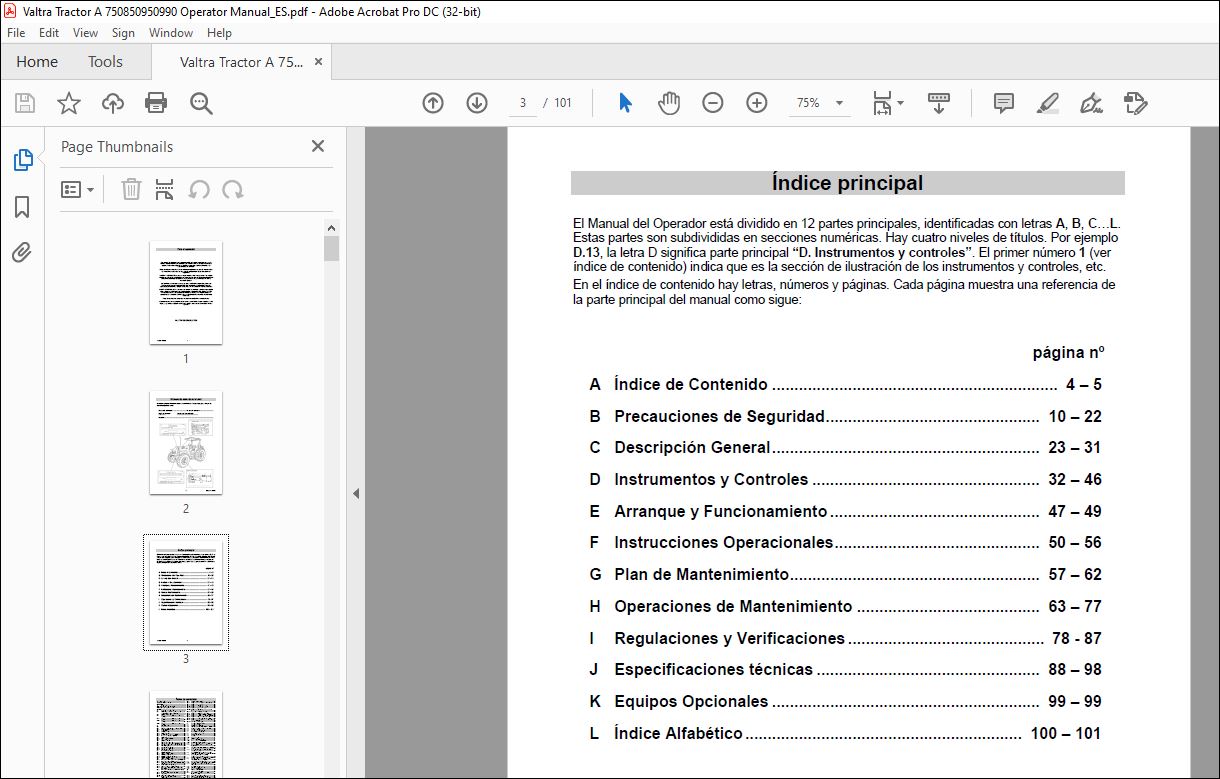
Task: Open the Attachments paperclip panel
Action: tap(22, 251)
